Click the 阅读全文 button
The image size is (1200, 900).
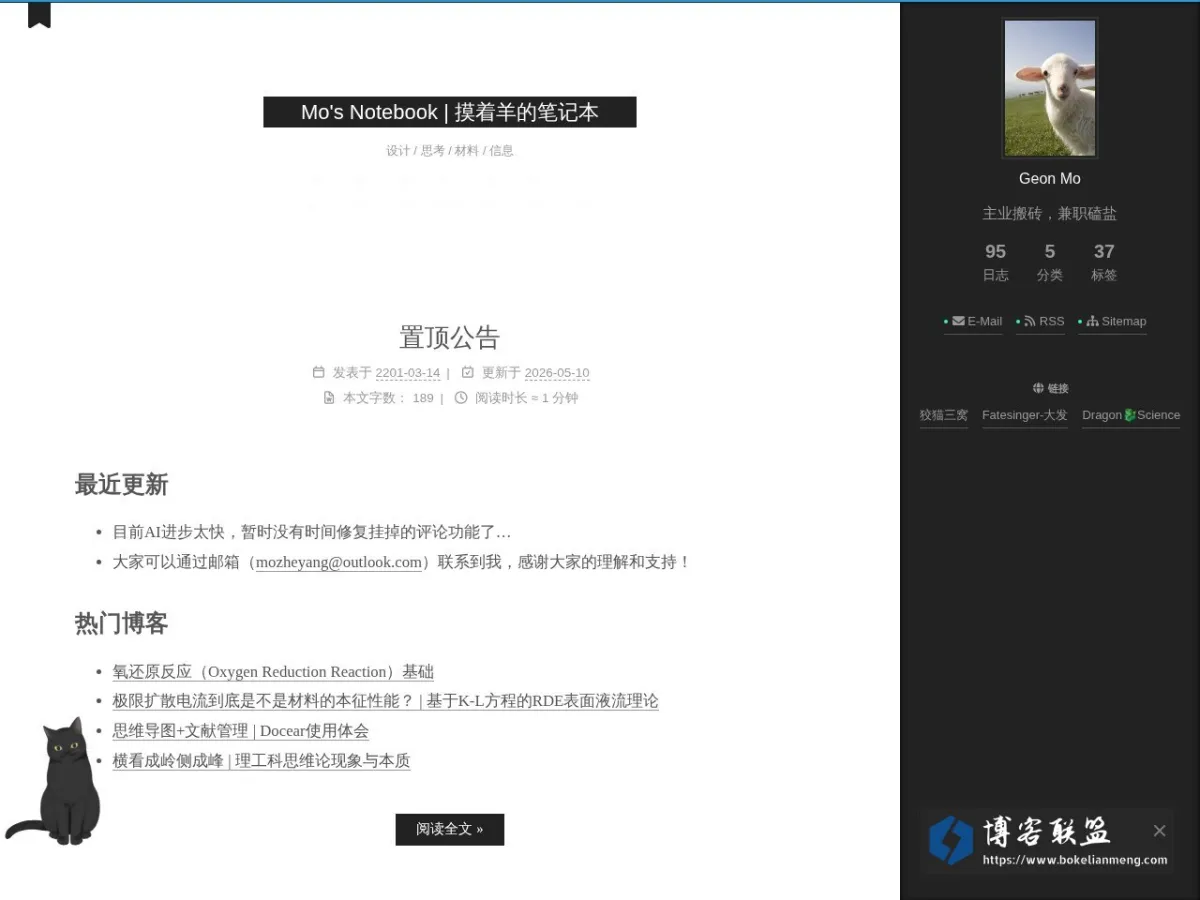coord(450,829)
